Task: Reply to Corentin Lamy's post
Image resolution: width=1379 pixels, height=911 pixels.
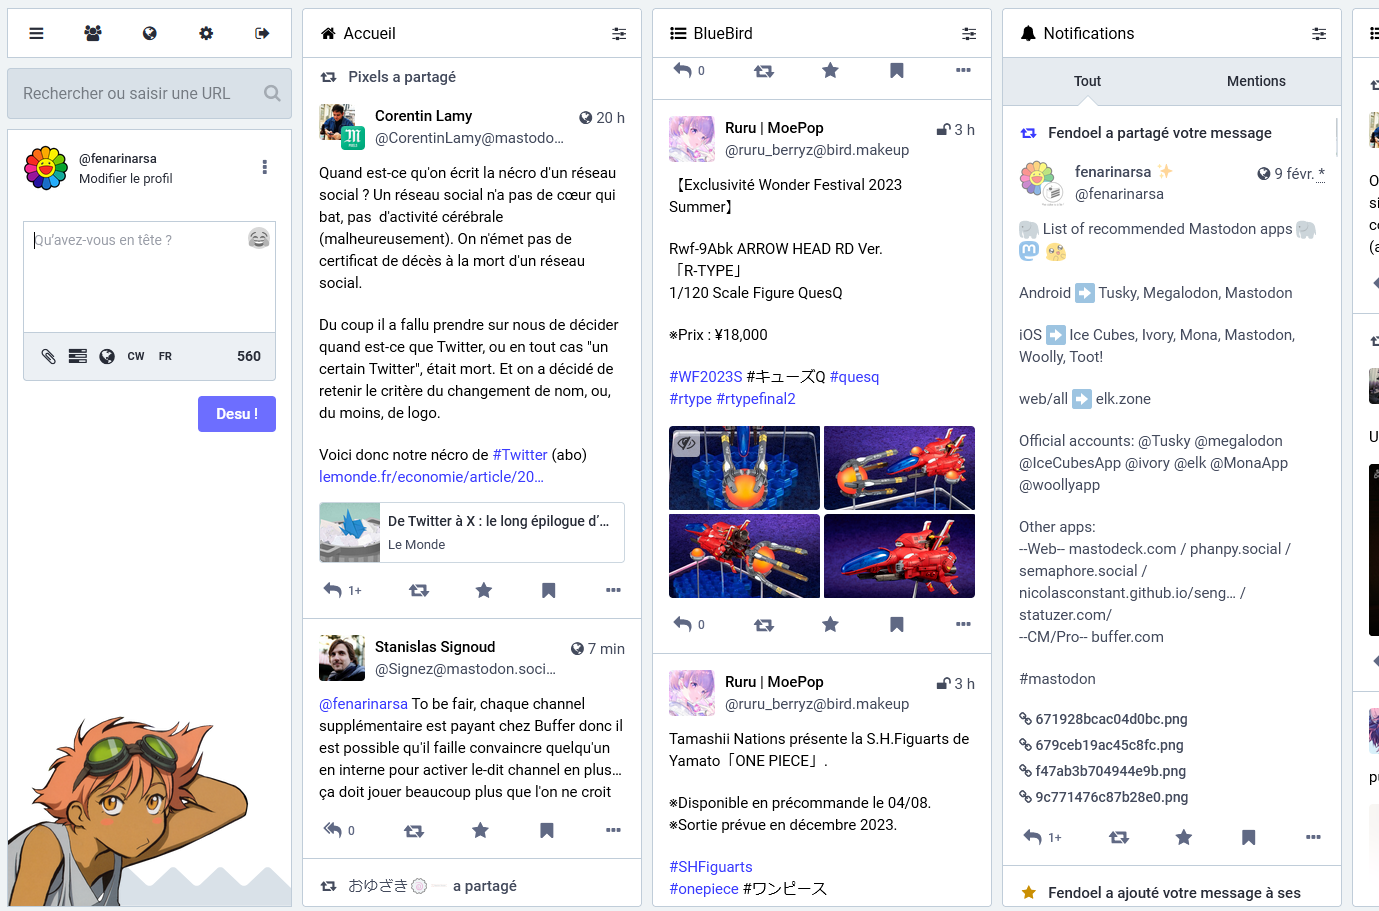Action: point(333,590)
